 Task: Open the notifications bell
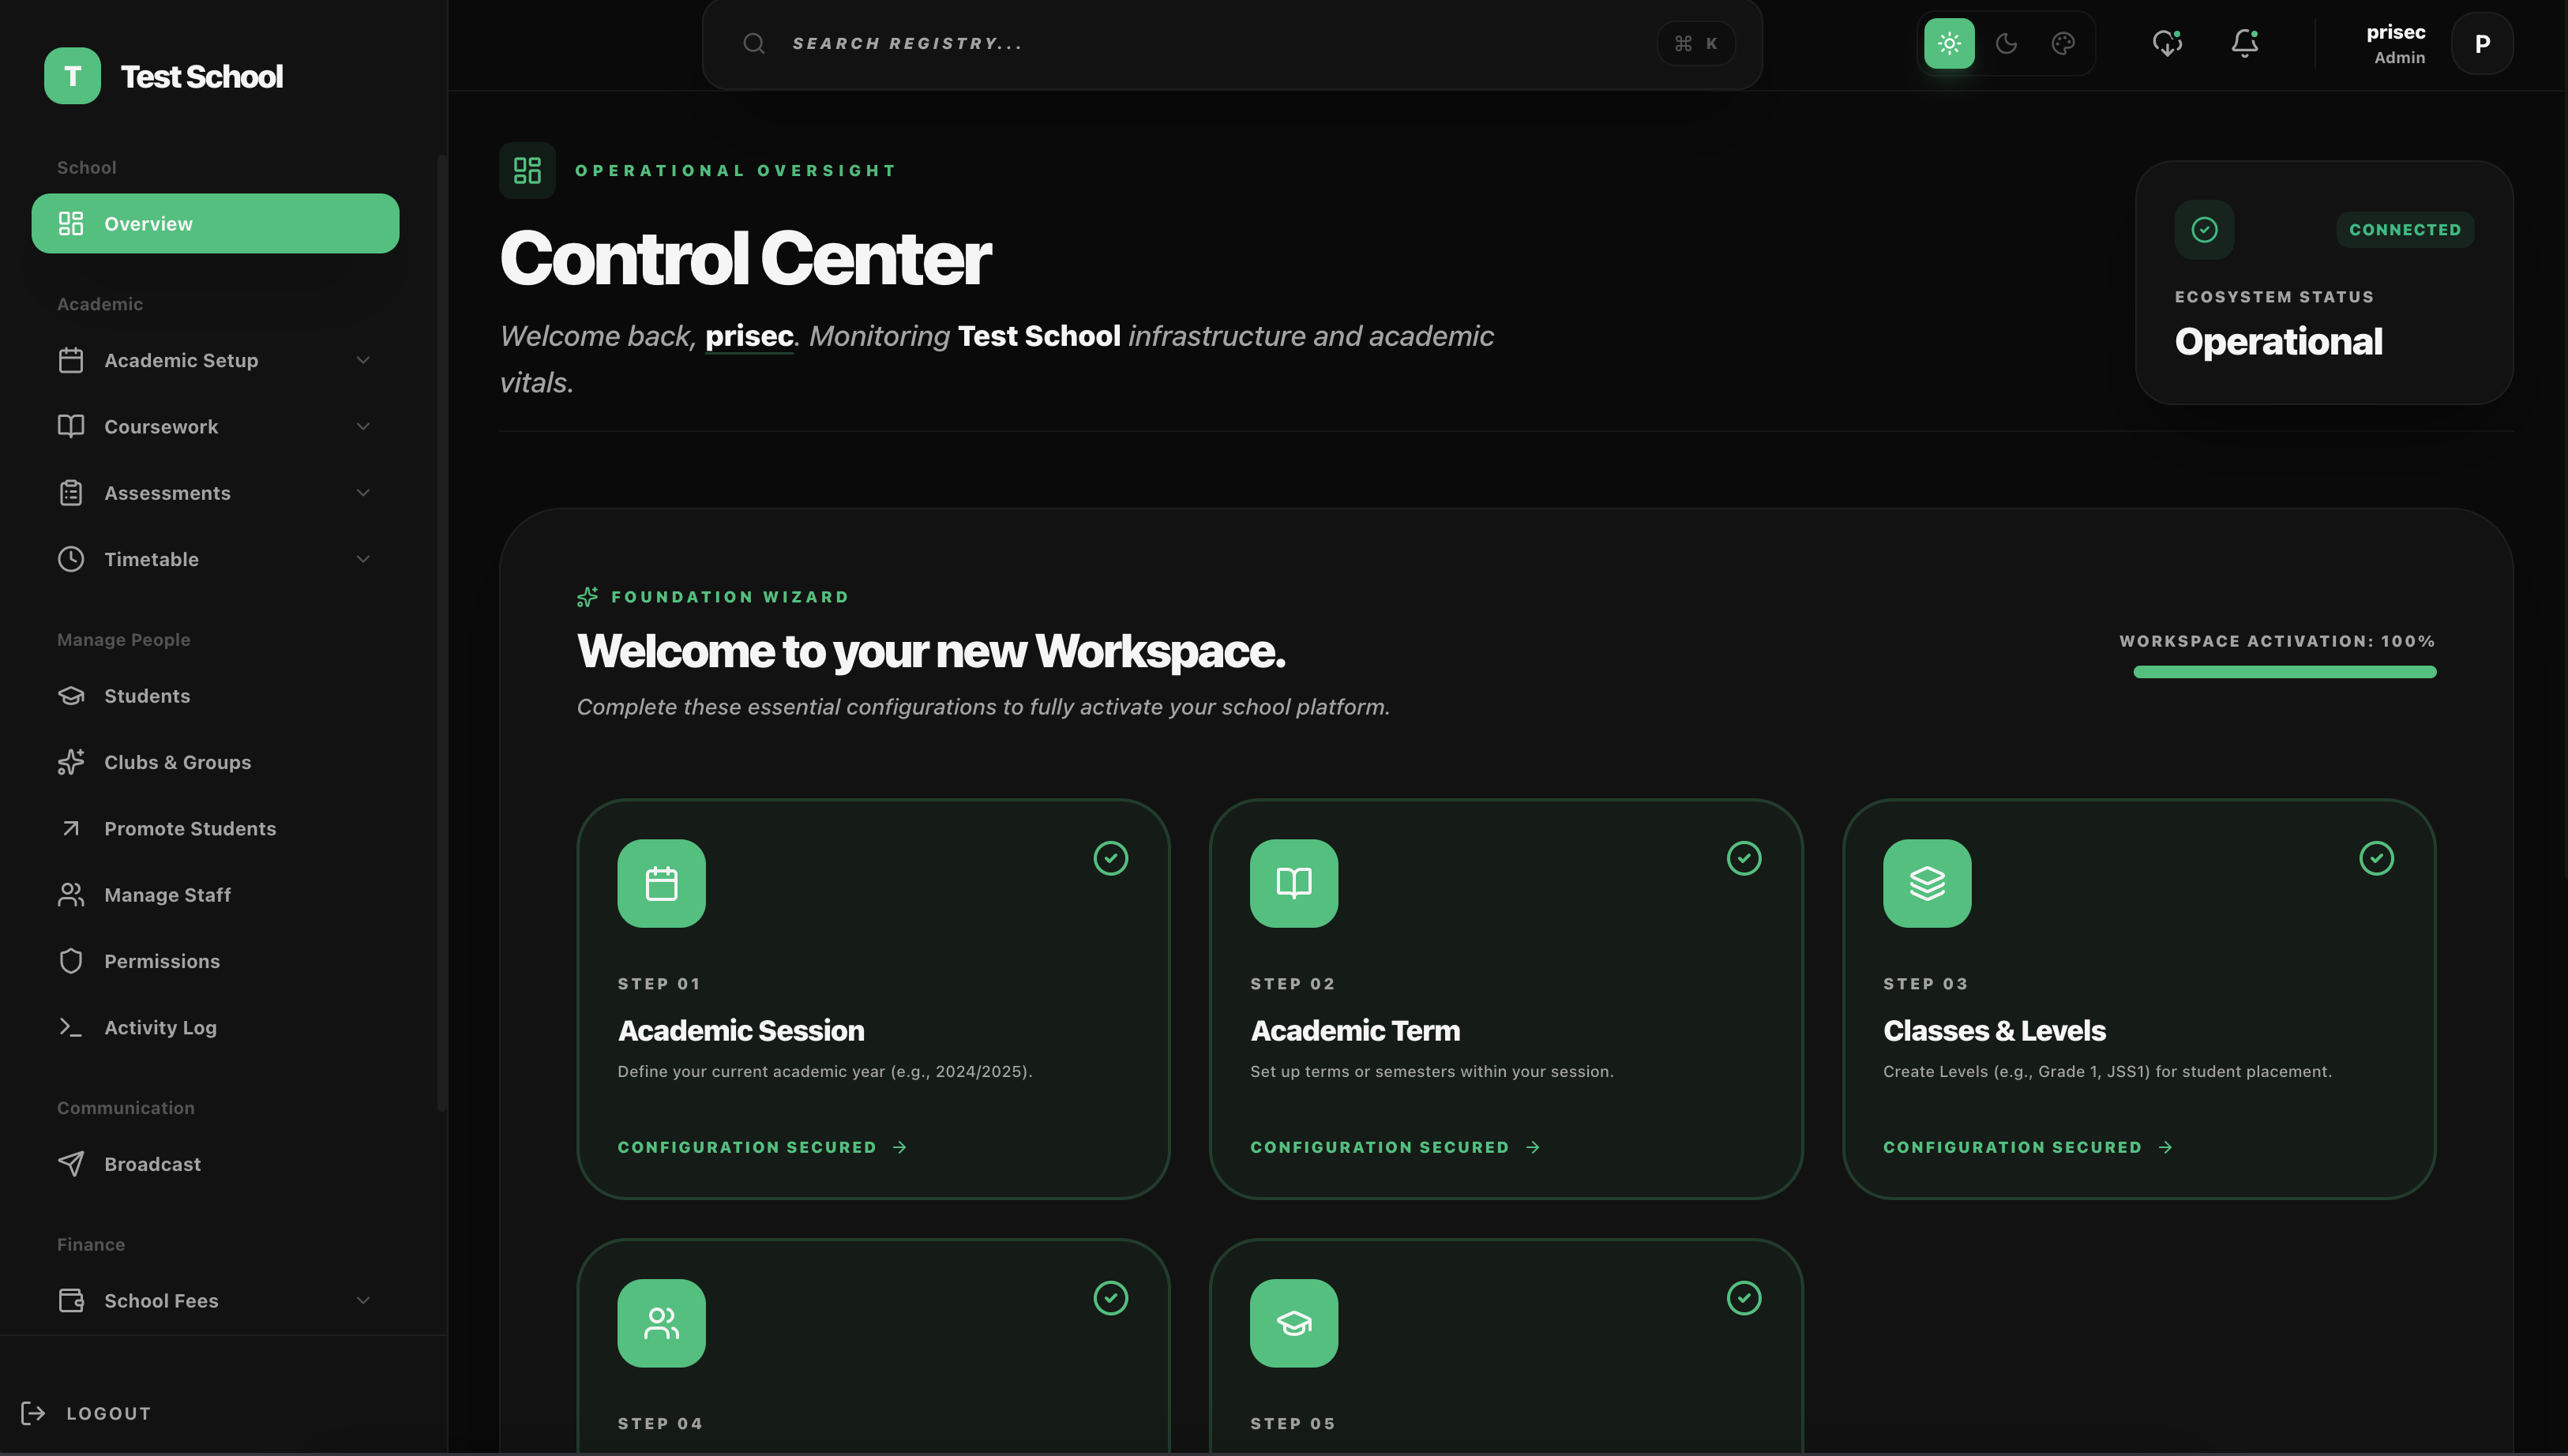(x=2245, y=43)
